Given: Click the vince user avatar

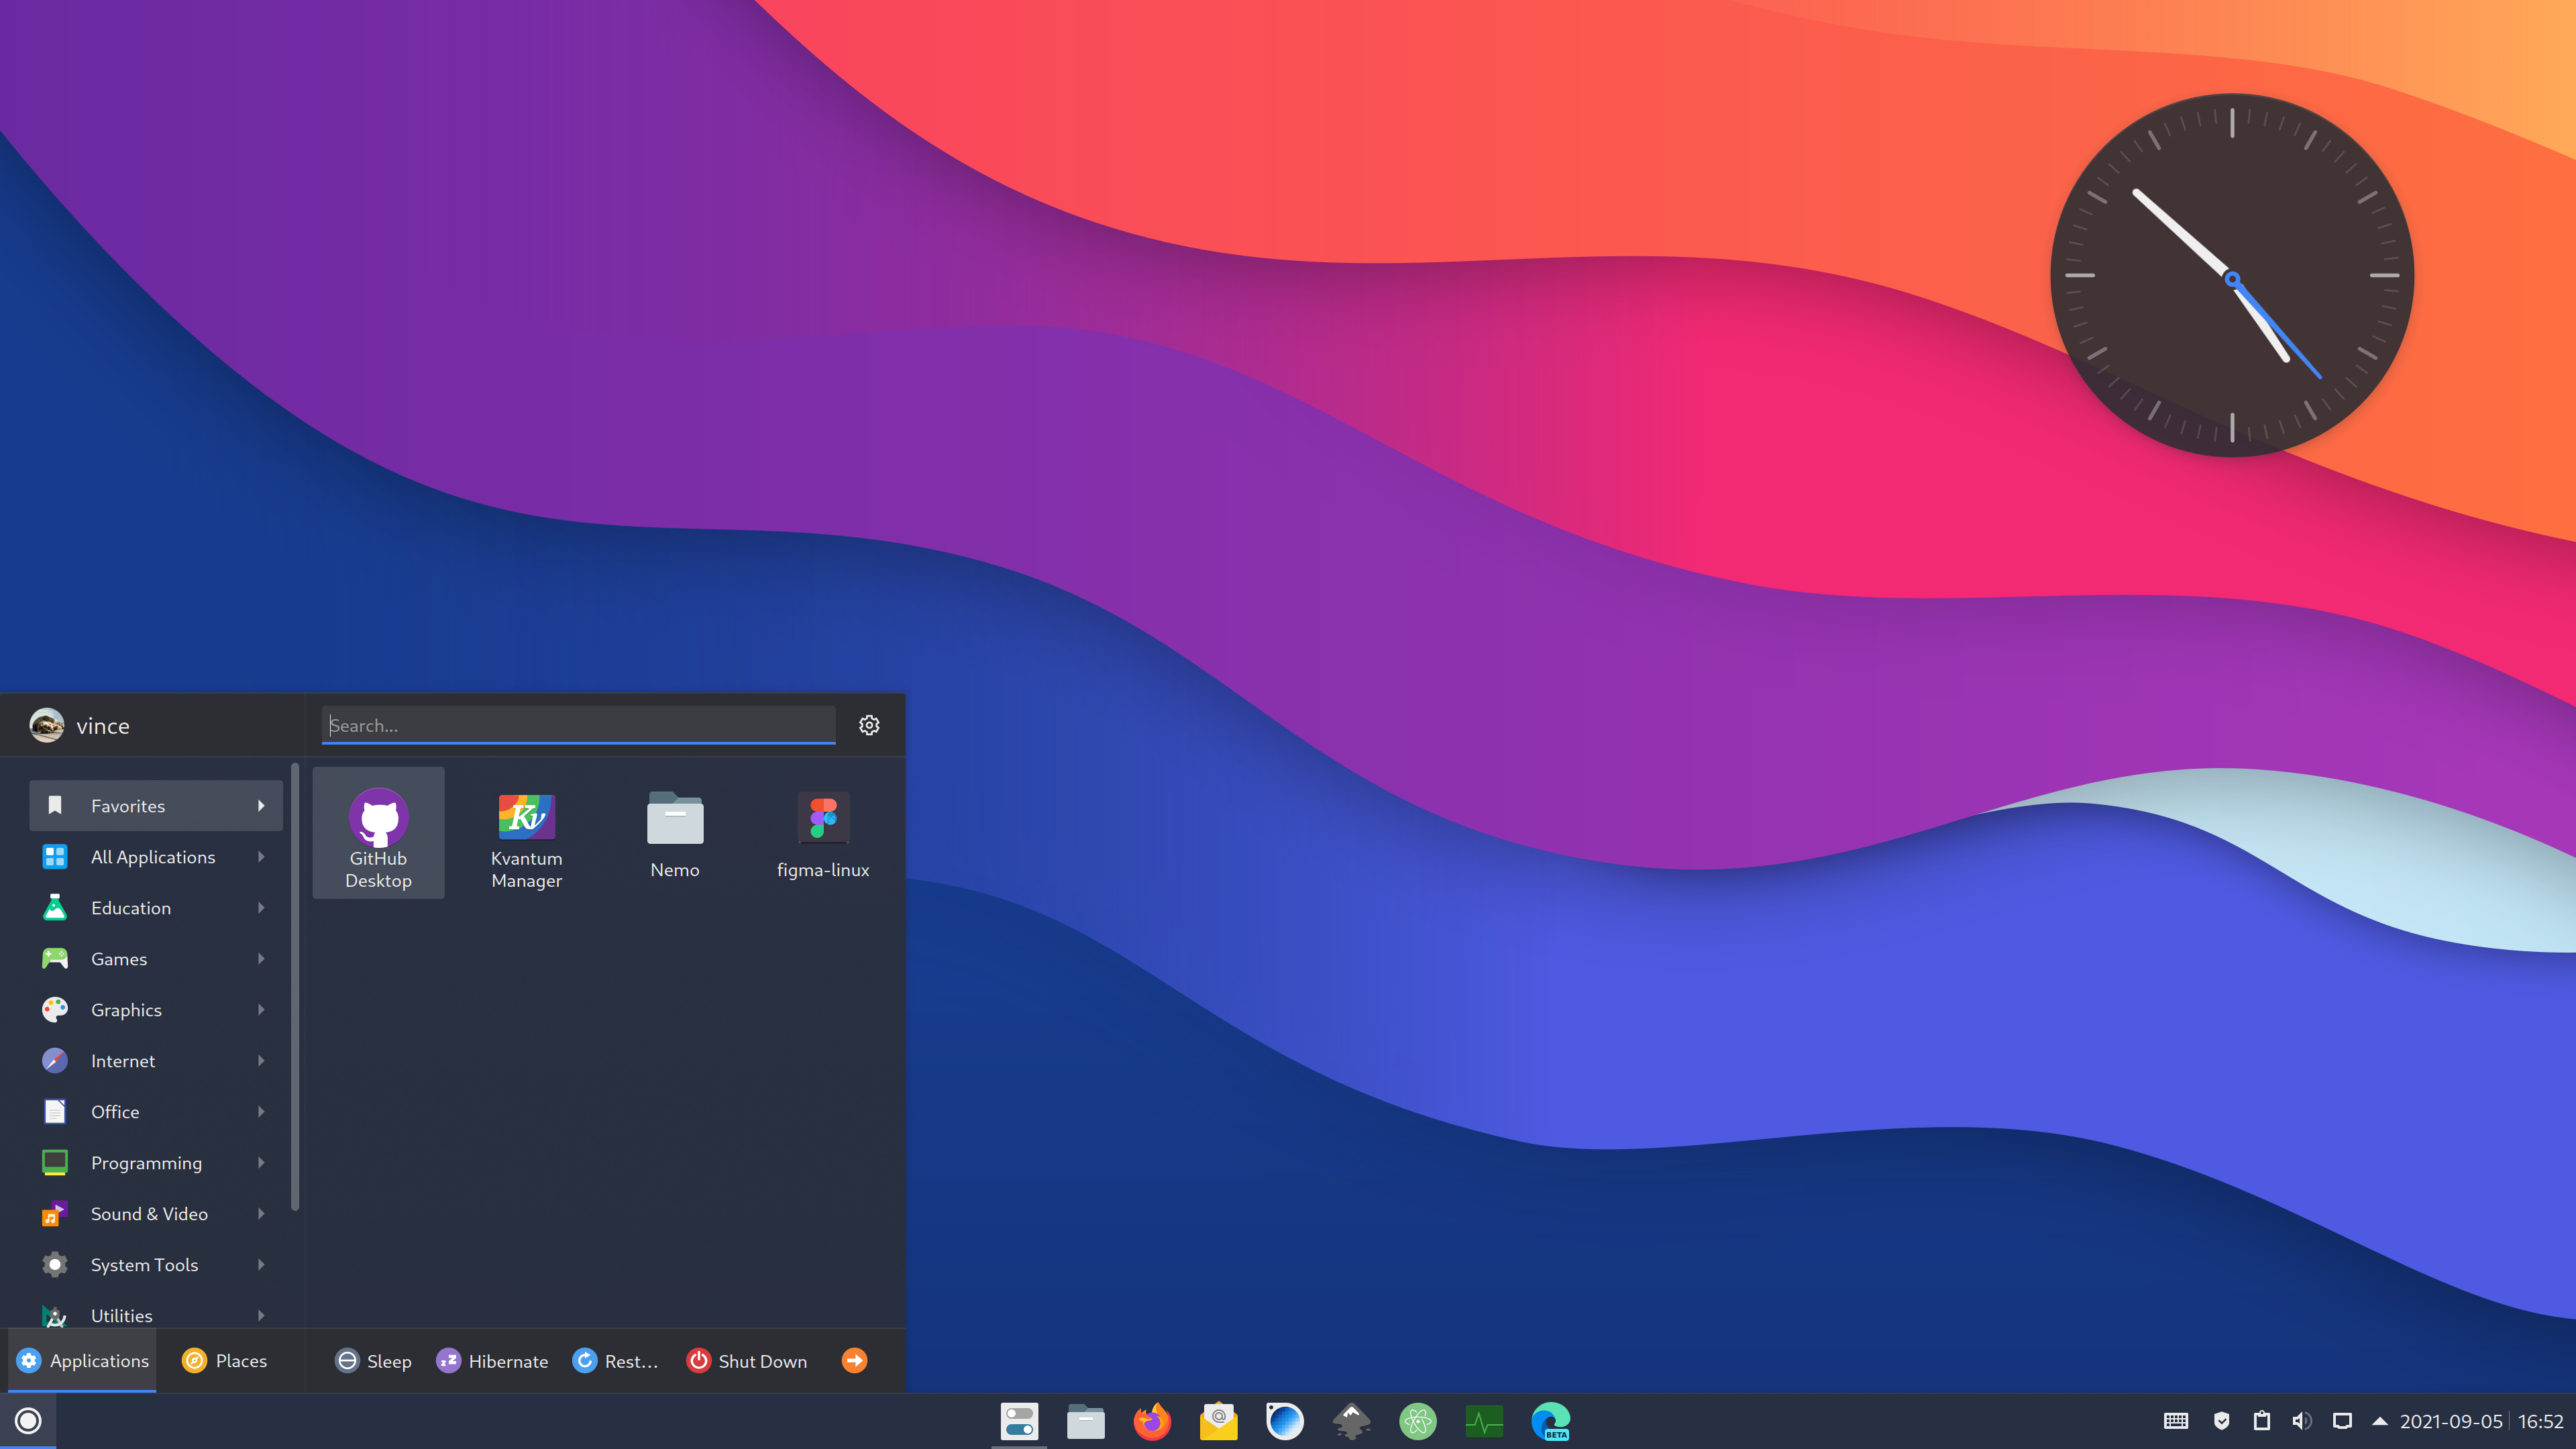Looking at the screenshot, I should pyautogui.click(x=46, y=725).
